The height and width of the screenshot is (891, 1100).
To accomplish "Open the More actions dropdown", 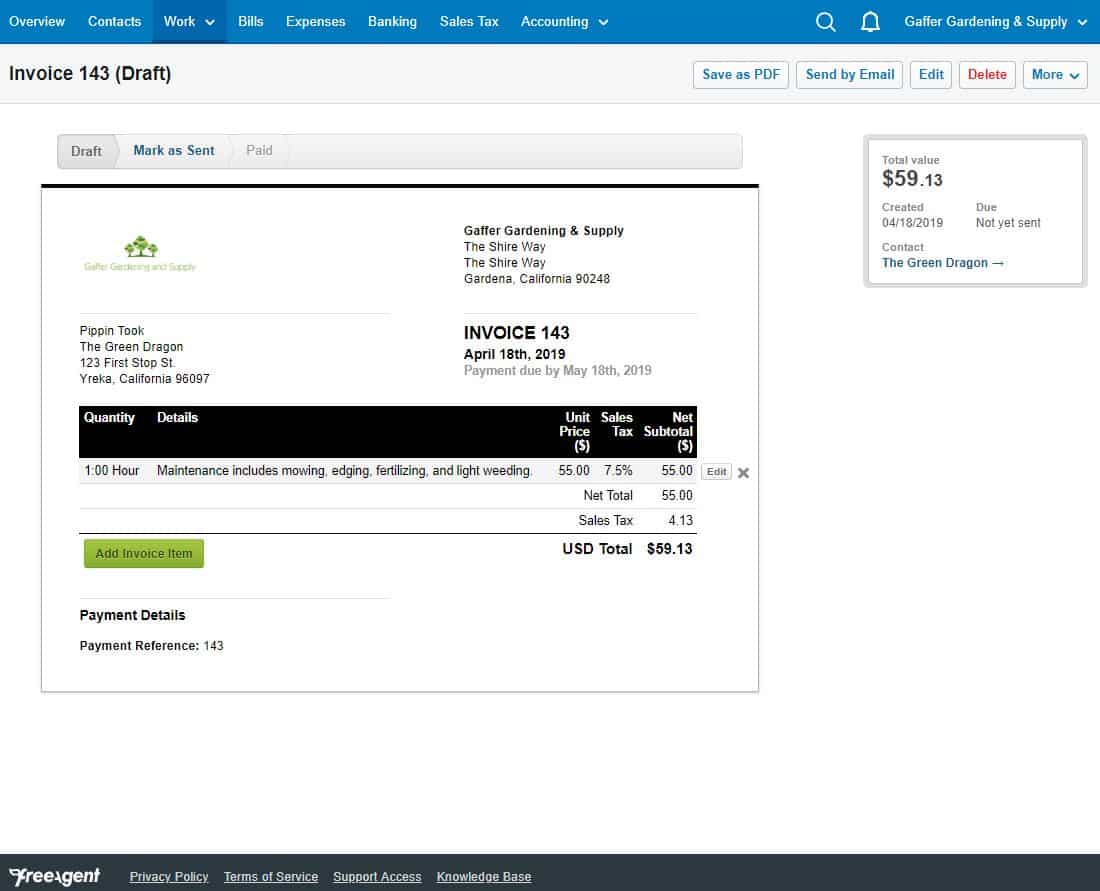I will 1054,74.
